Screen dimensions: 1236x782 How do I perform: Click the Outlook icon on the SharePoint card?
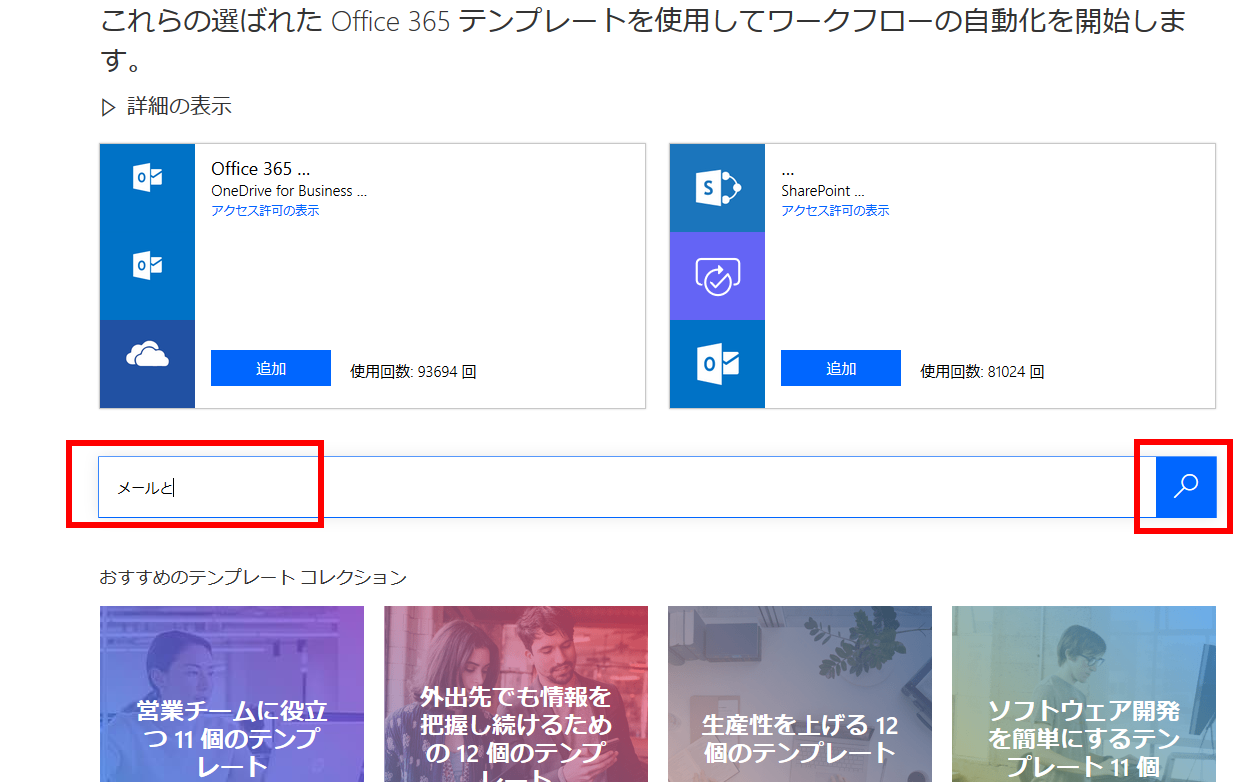pyautogui.click(x=717, y=364)
